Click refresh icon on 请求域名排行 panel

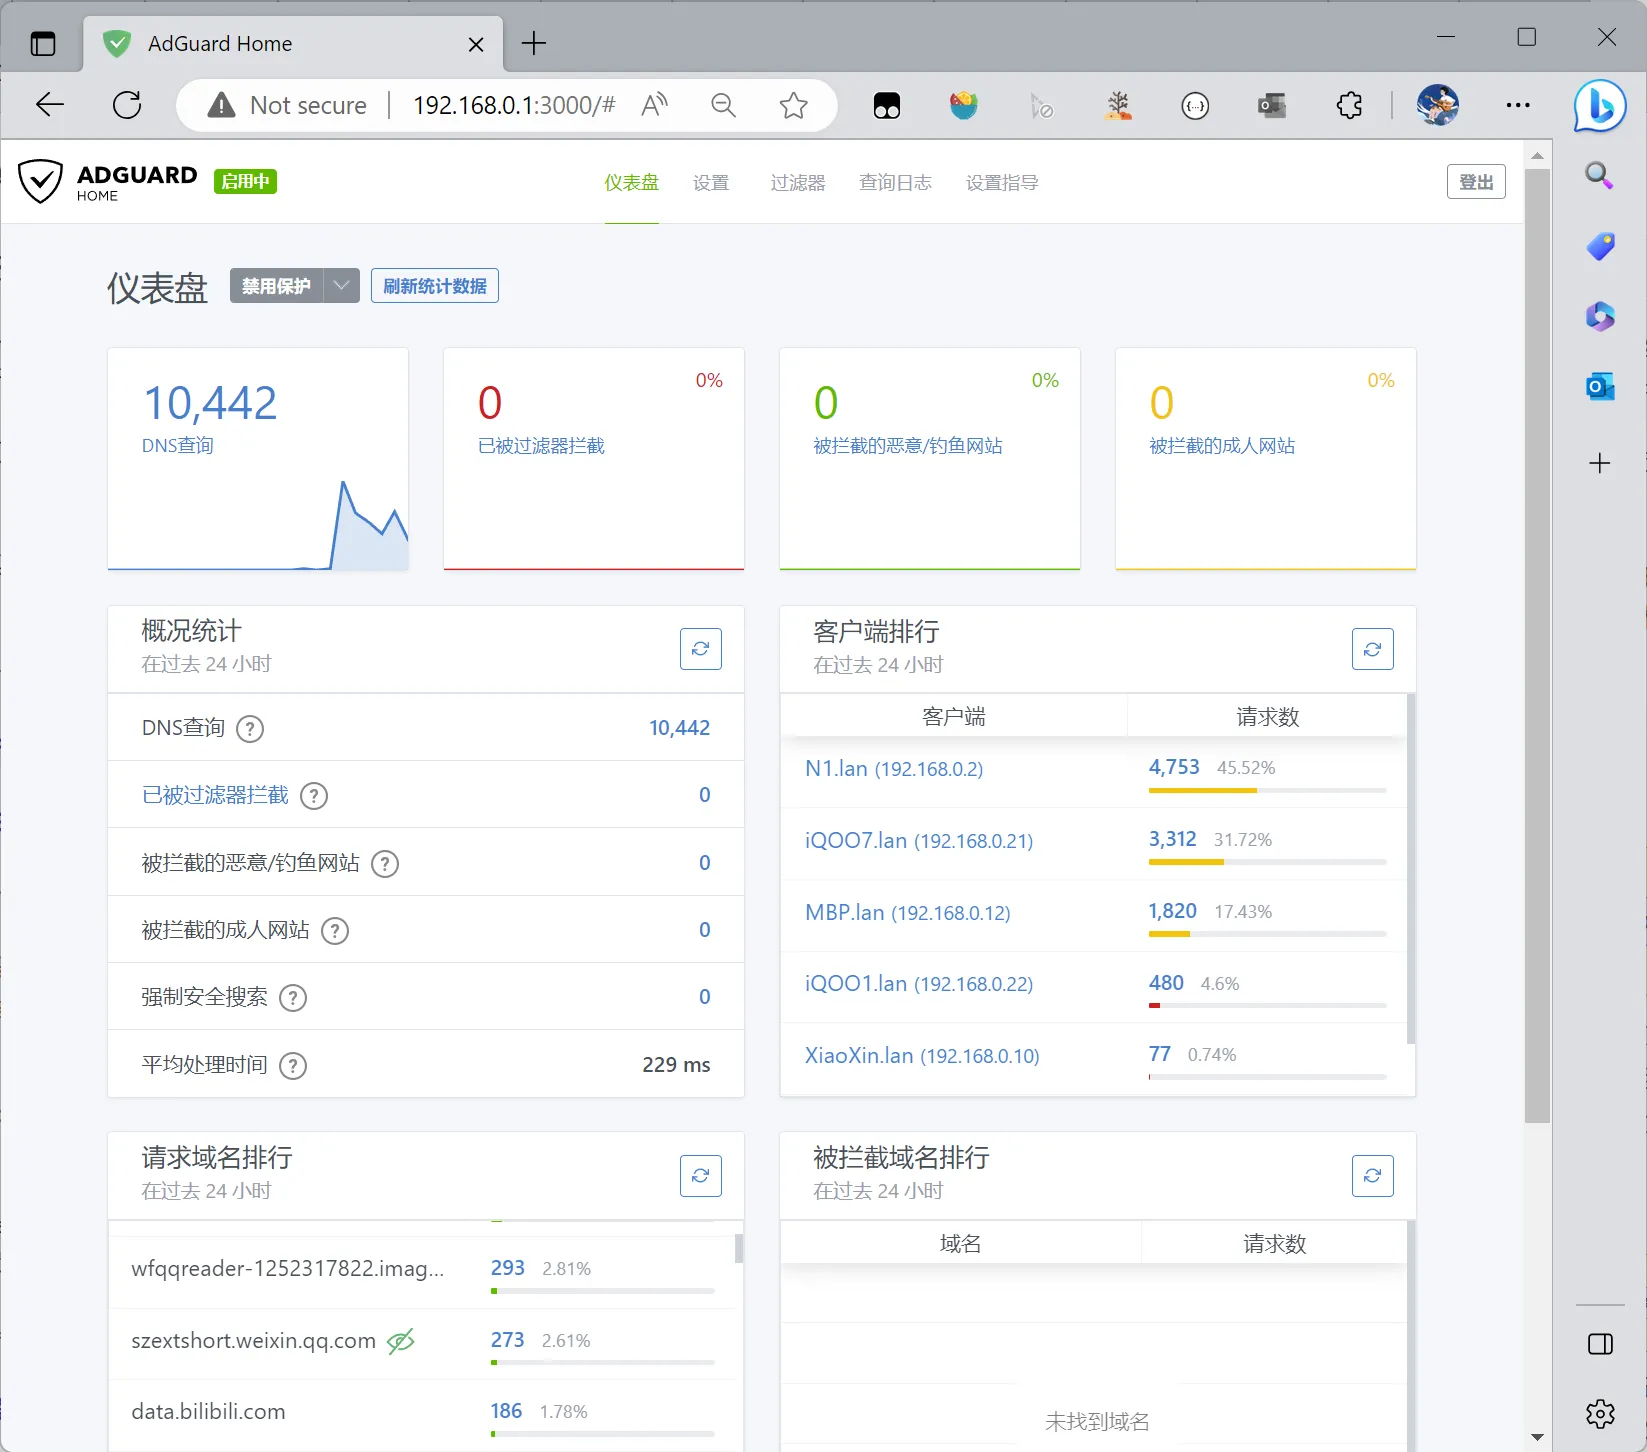700,1176
